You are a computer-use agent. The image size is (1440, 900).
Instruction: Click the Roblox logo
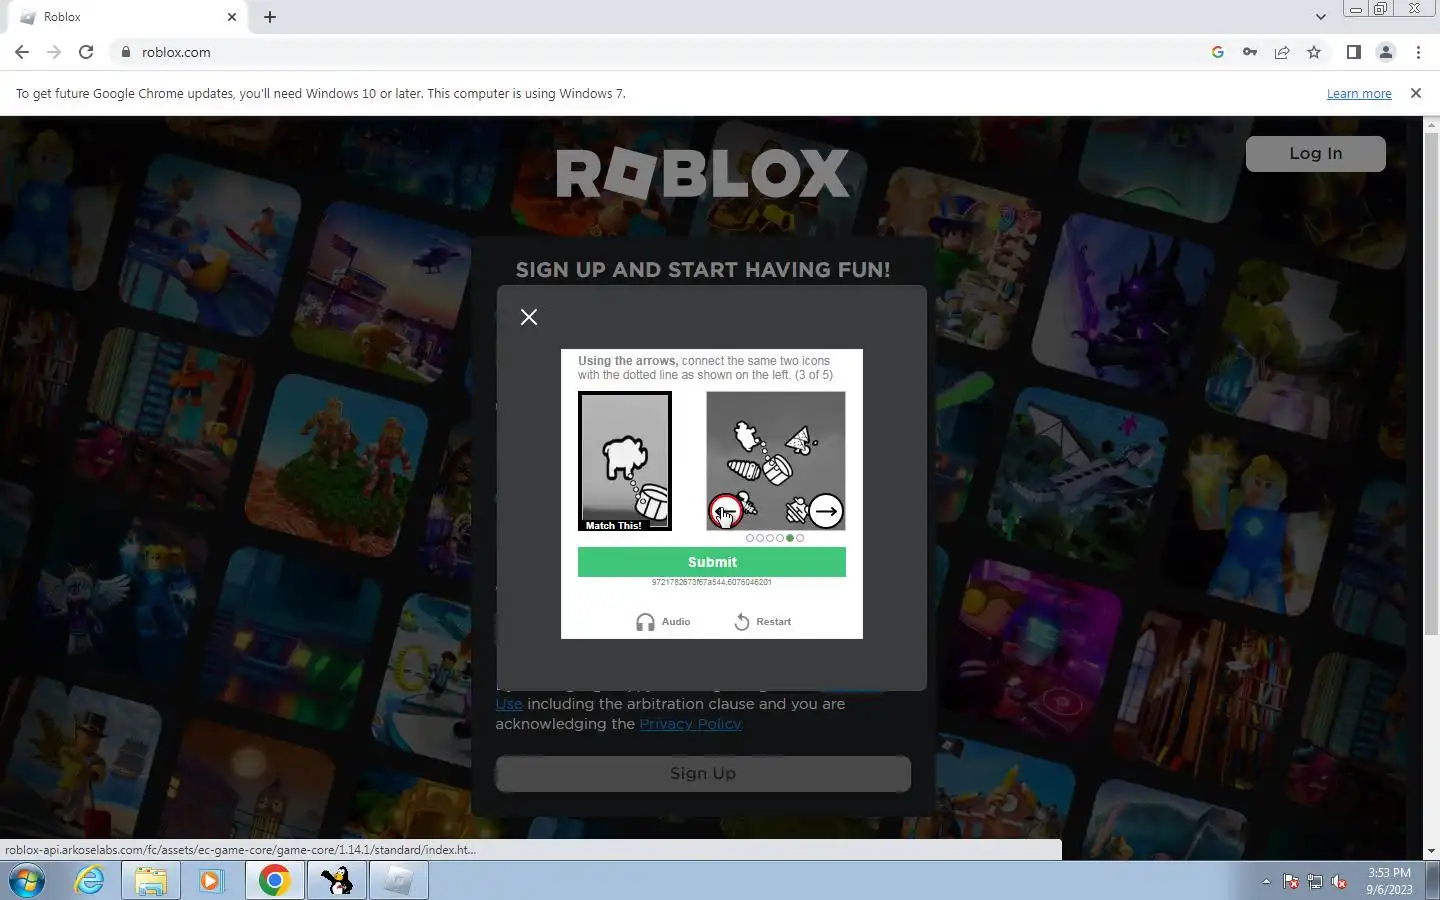[703, 173]
